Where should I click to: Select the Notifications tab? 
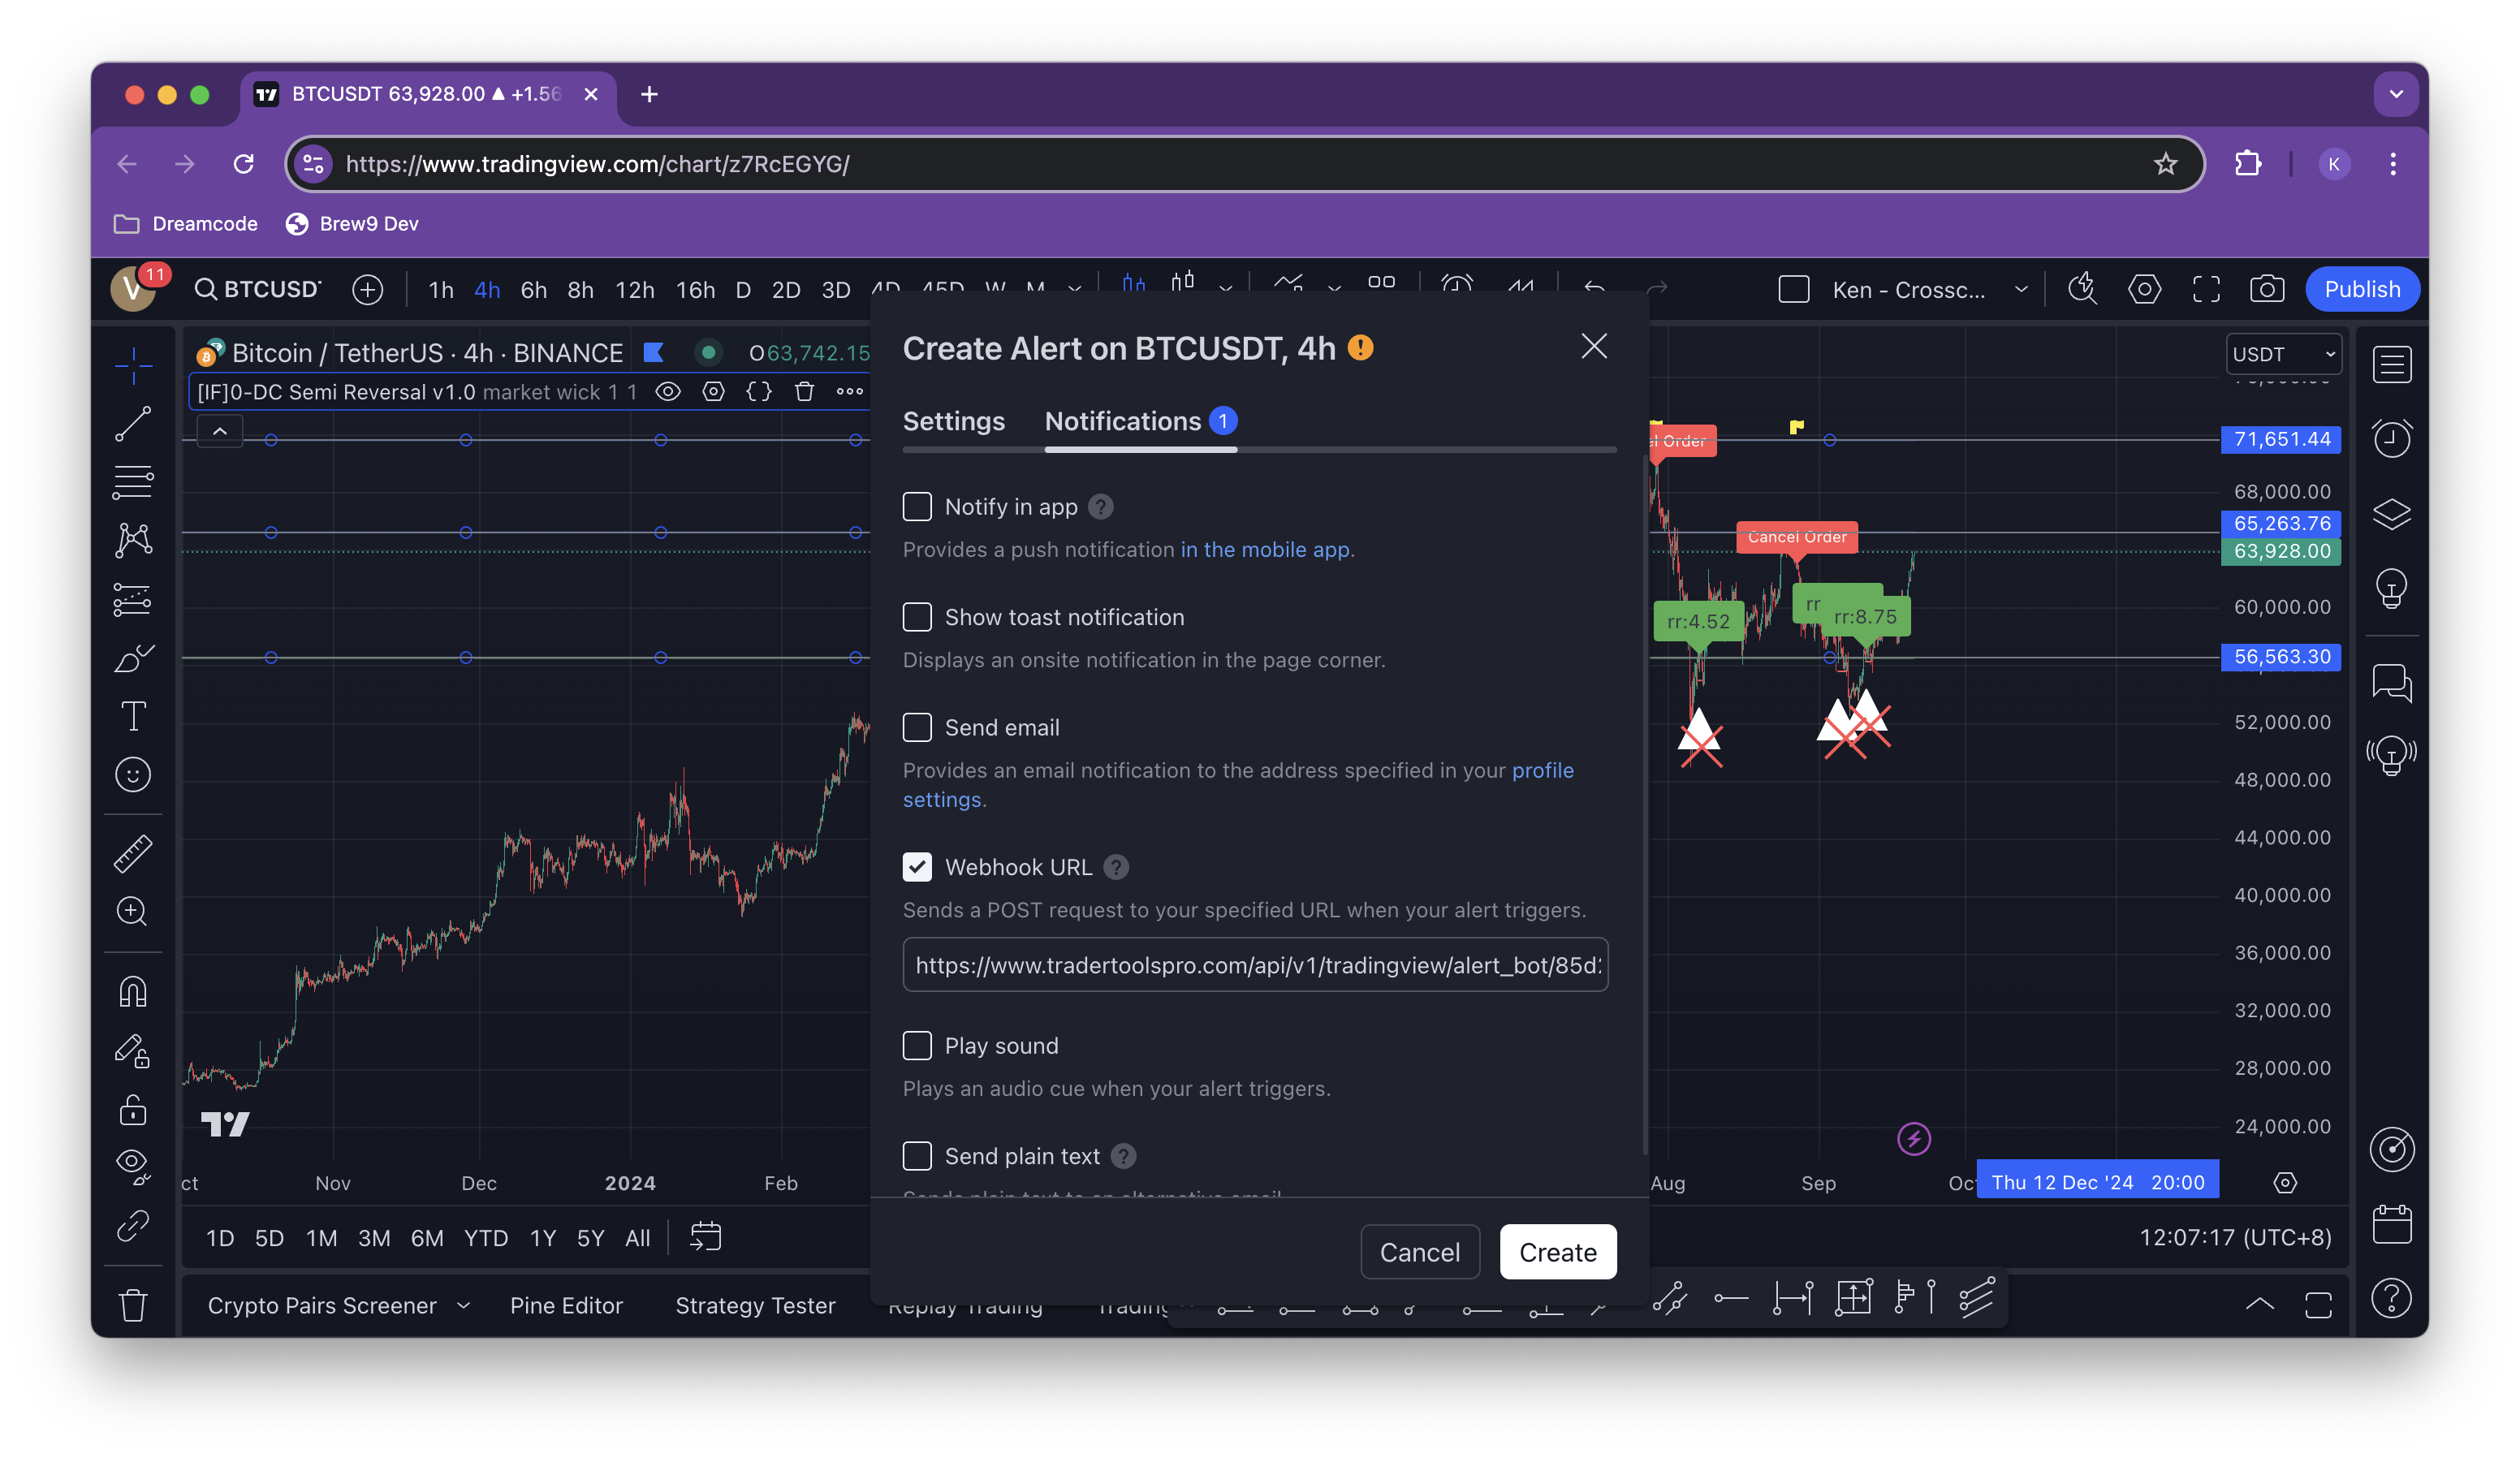pyautogui.click(x=1140, y=421)
